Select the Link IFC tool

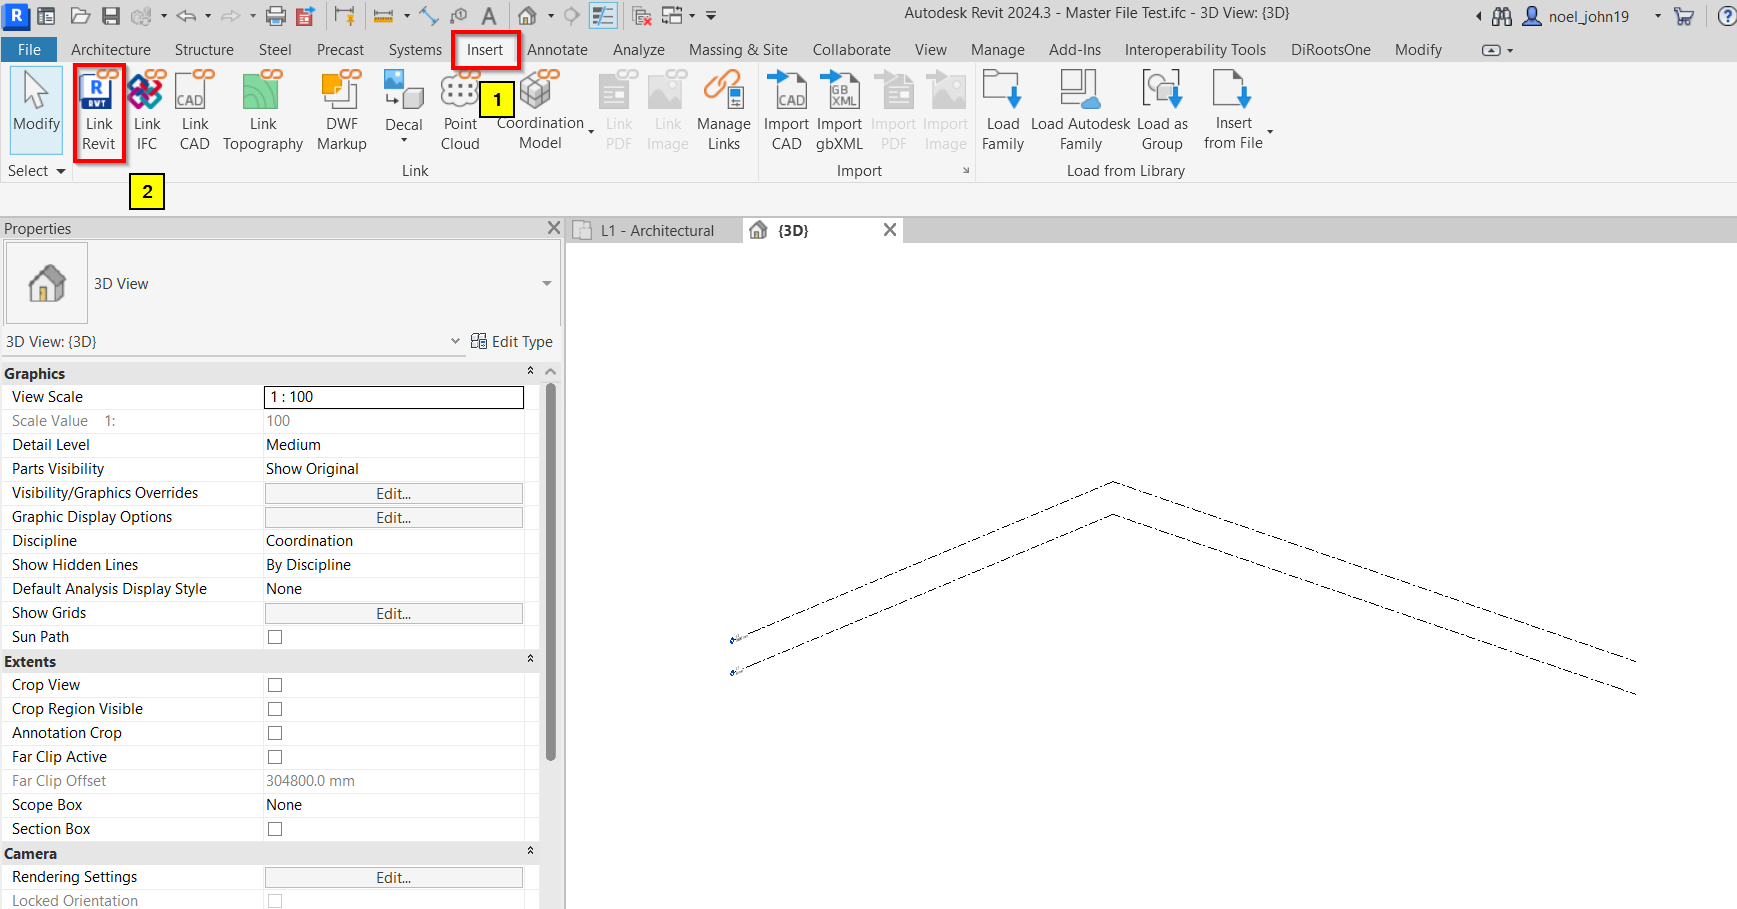[146, 111]
